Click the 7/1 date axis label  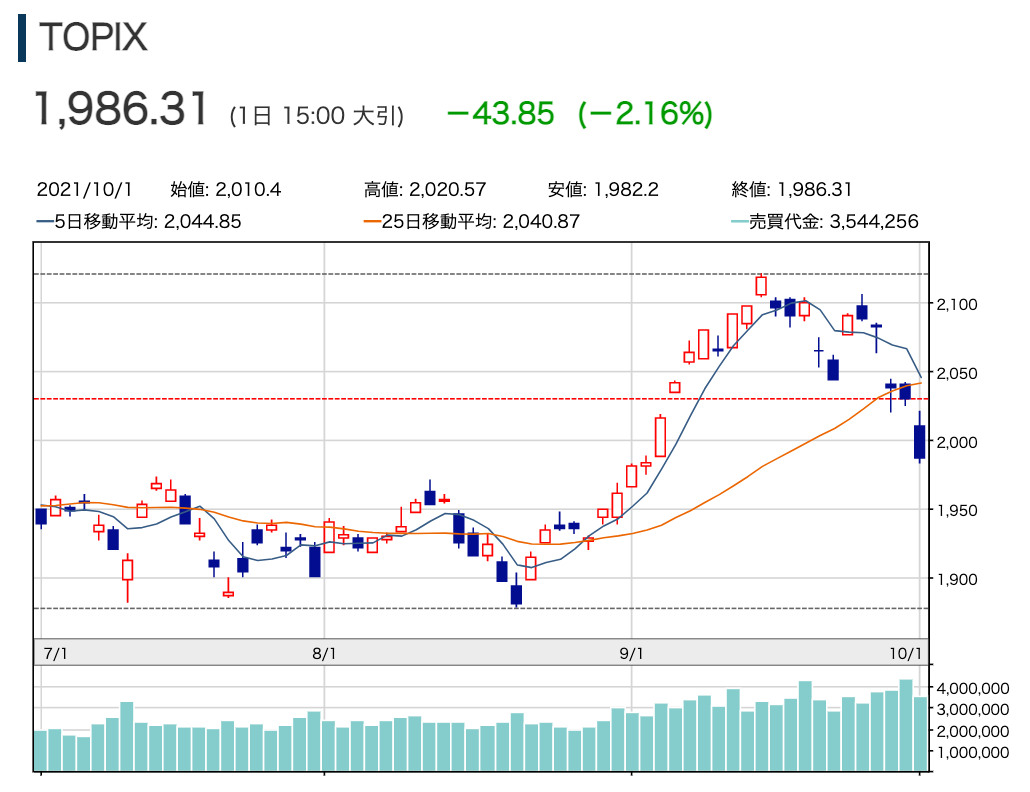pos(55,653)
